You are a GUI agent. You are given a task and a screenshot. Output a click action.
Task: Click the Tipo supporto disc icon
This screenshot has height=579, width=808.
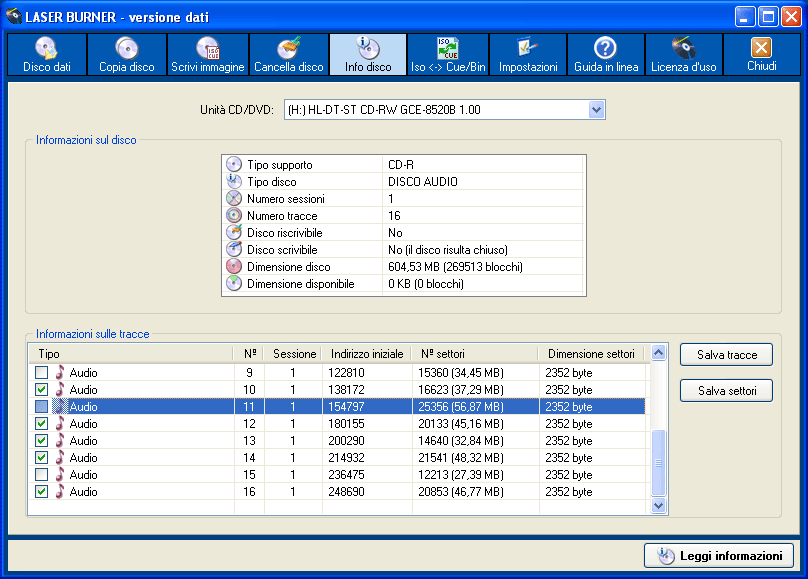coord(234,164)
